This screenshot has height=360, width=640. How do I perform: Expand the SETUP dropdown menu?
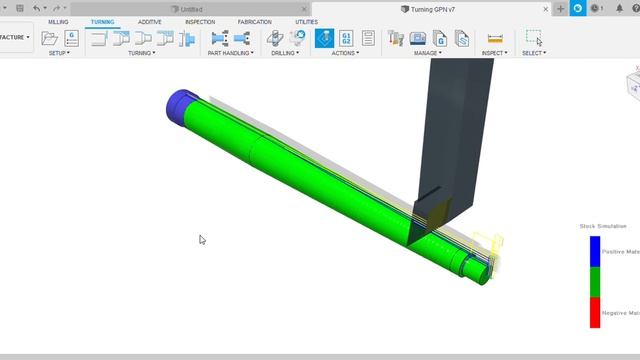pos(59,53)
